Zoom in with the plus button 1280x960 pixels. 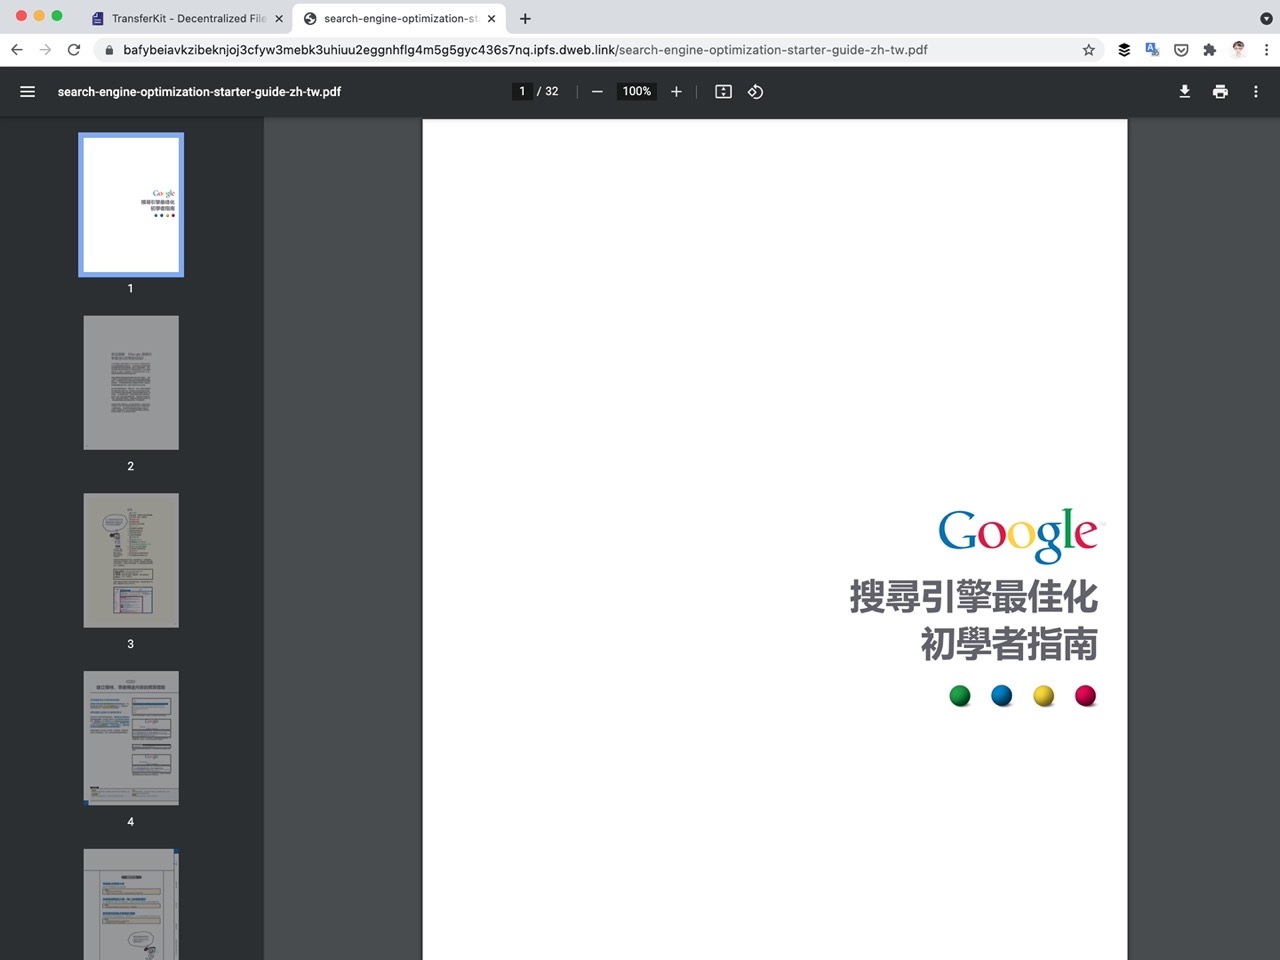point(676,91)
